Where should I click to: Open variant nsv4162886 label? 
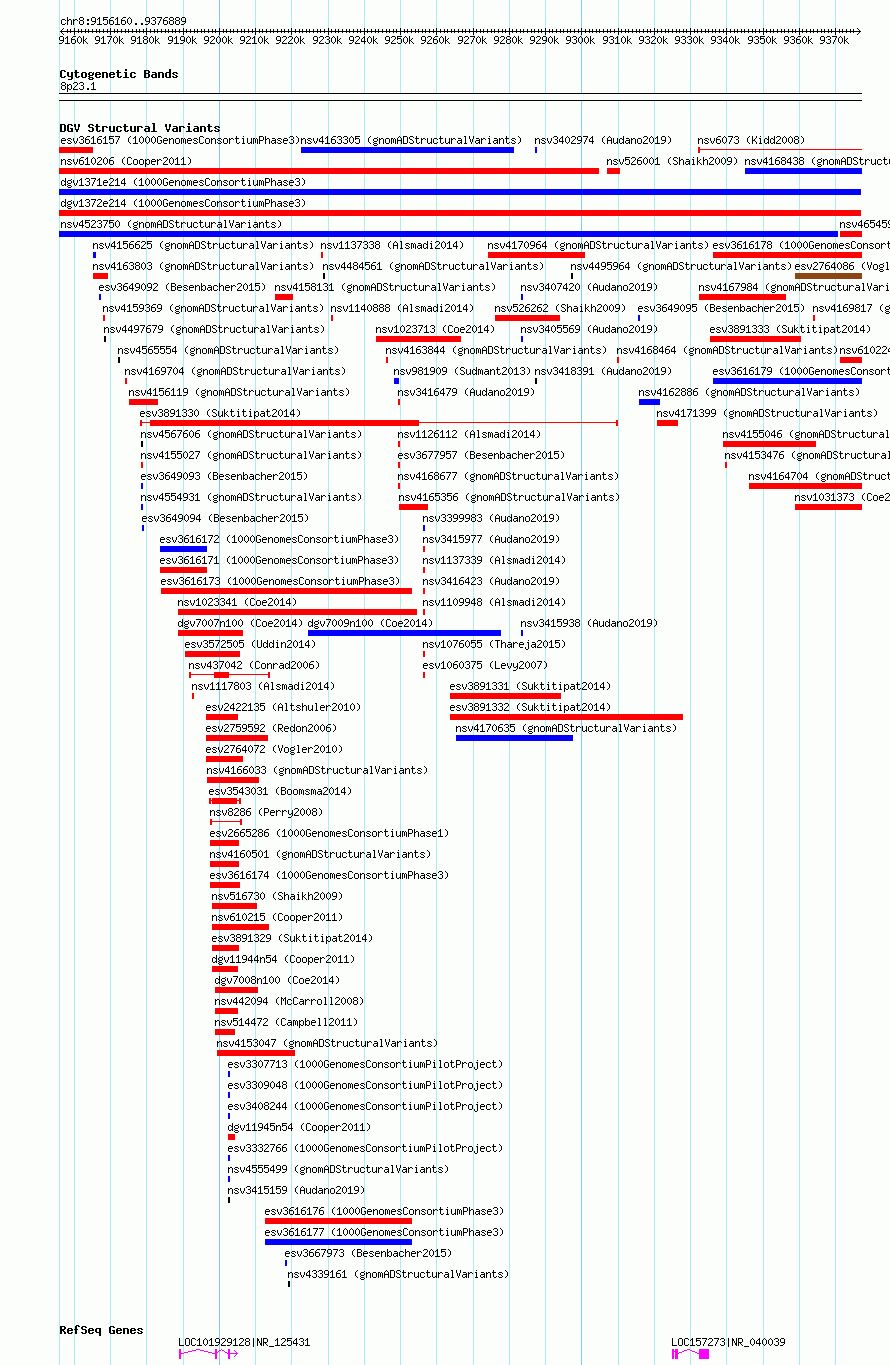coord(749,392)
